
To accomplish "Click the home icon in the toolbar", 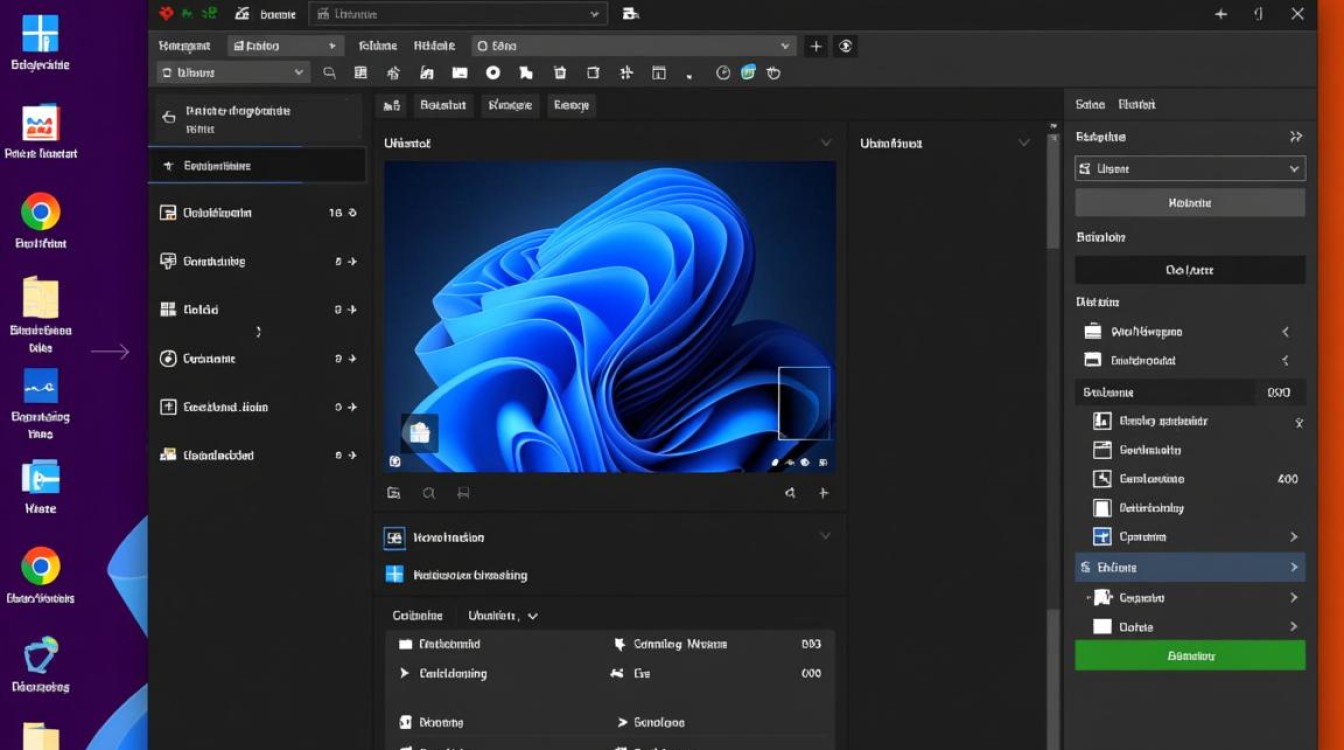I will point(393,73).
